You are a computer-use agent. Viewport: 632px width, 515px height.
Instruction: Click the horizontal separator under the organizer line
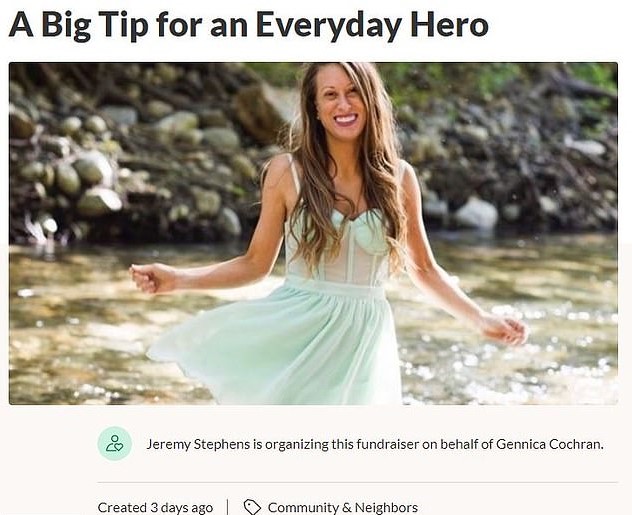[357, 482]
